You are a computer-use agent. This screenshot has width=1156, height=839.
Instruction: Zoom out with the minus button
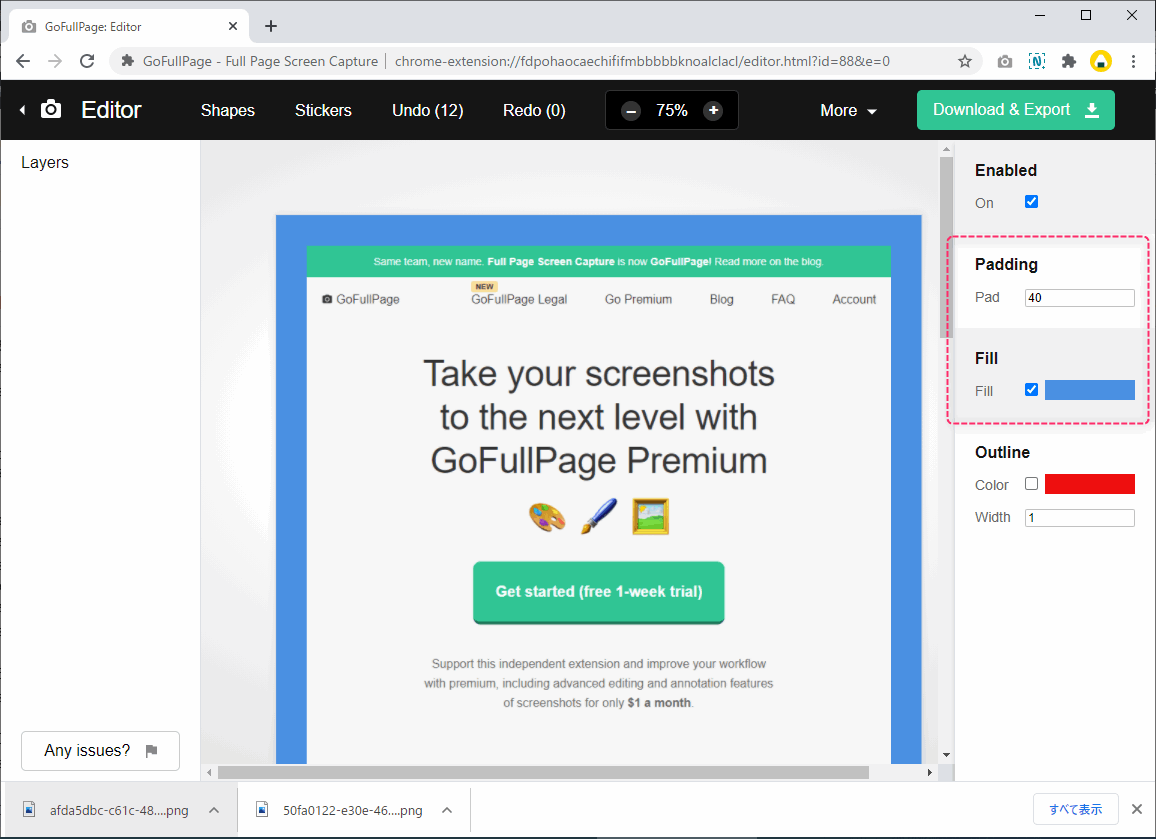pos(630,111)
